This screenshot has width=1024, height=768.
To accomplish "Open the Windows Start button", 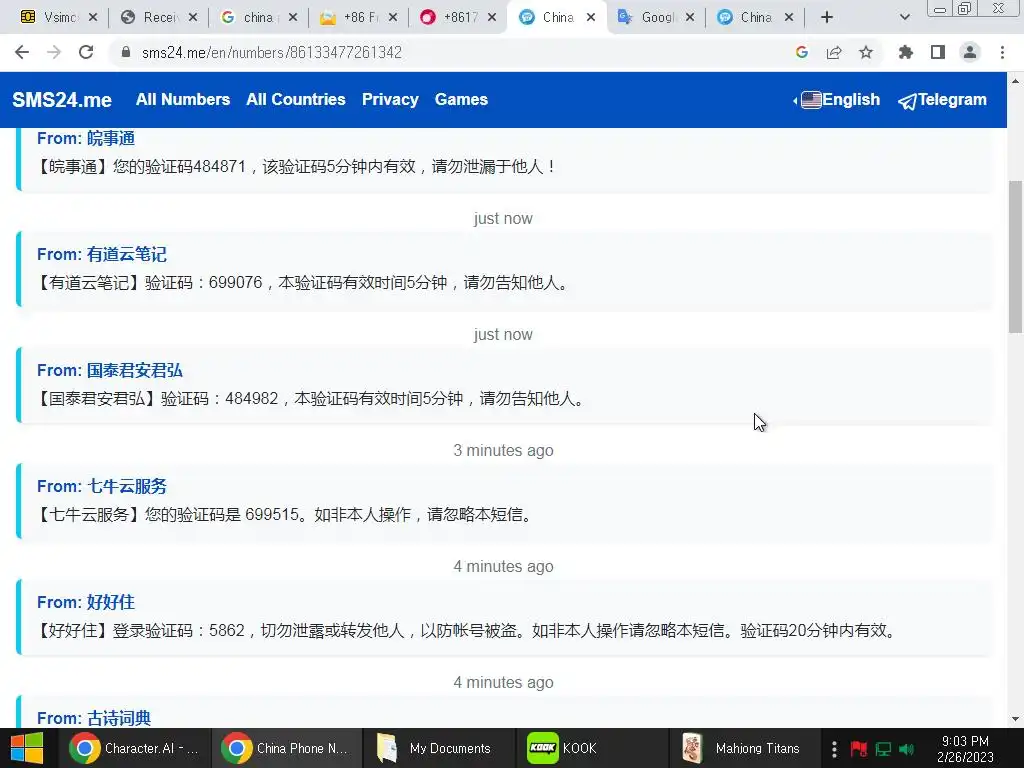I will click(x=27, y=748).
